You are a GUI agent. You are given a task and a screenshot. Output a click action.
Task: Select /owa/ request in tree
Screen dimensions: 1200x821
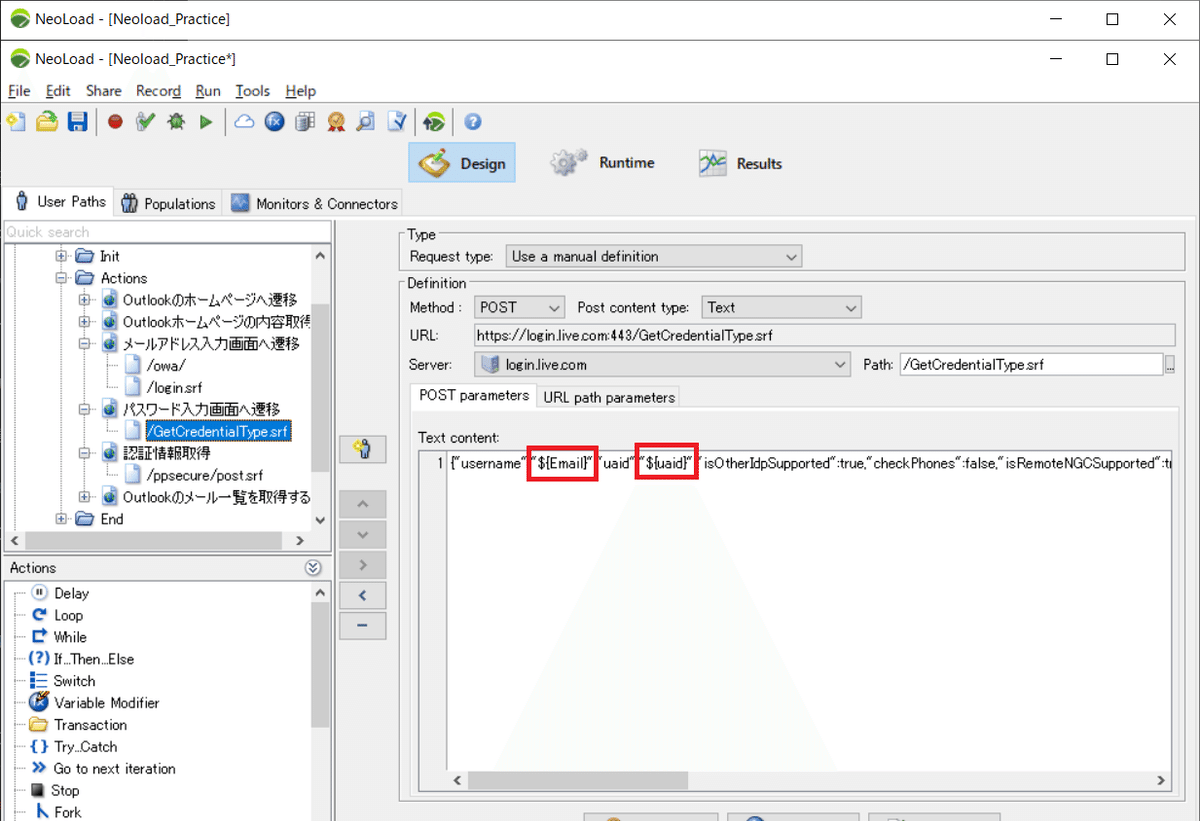[x=166, y=365]
